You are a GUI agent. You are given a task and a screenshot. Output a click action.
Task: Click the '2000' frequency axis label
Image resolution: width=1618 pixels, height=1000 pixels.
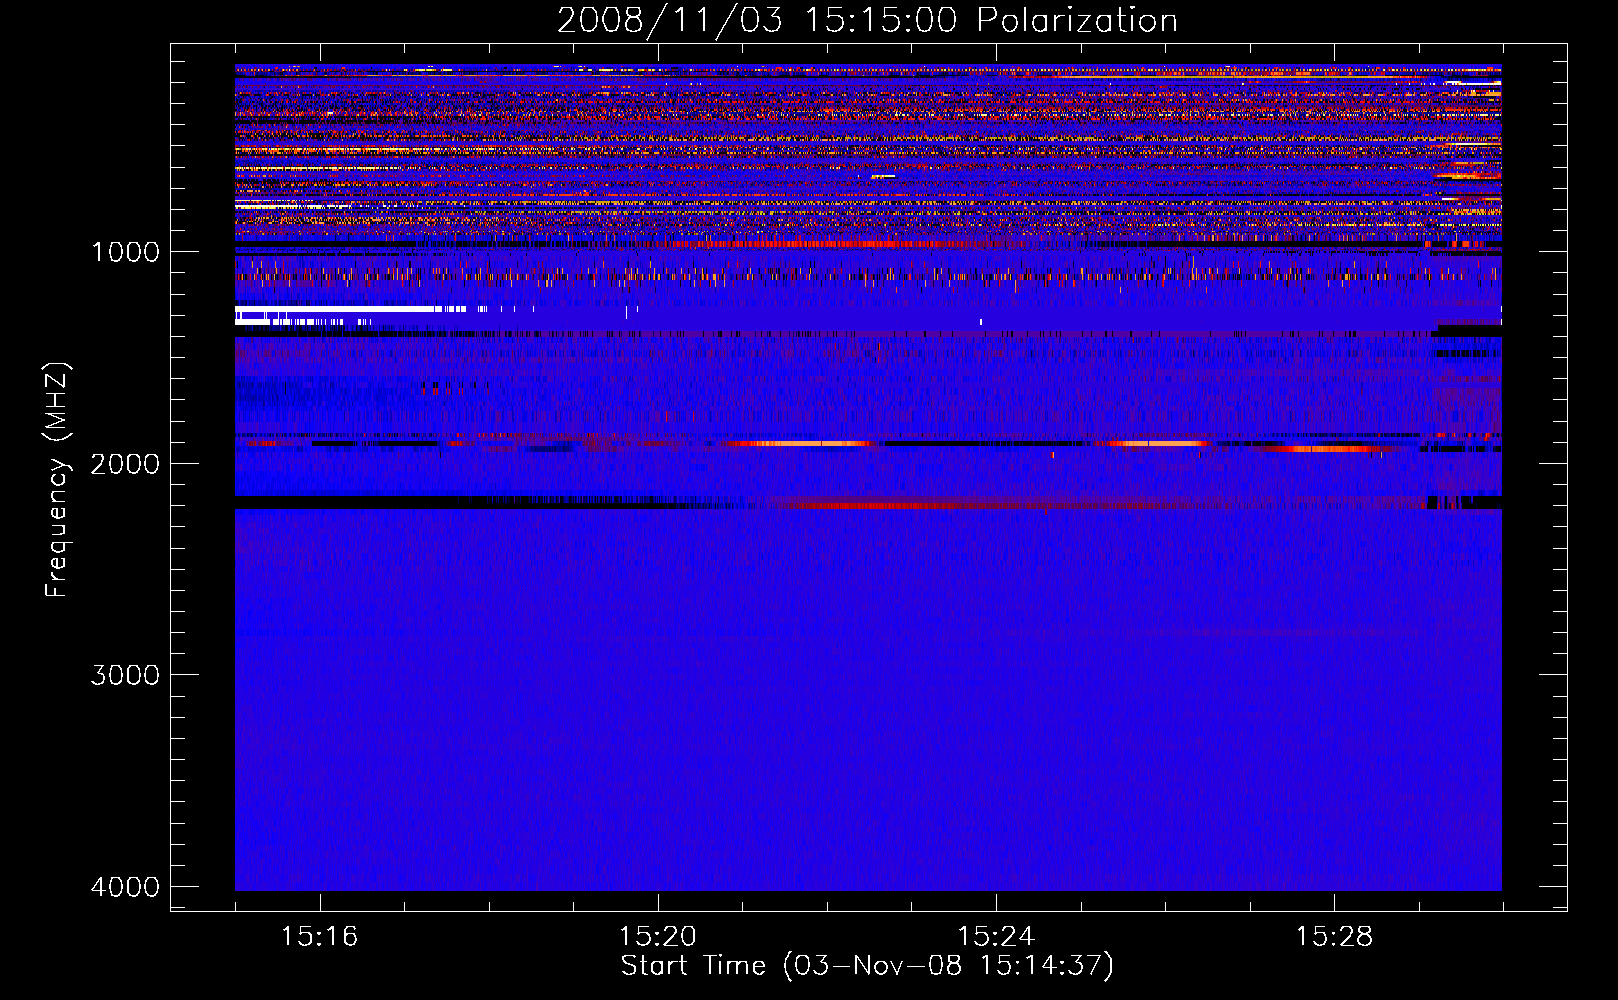[x=125, y=464]
